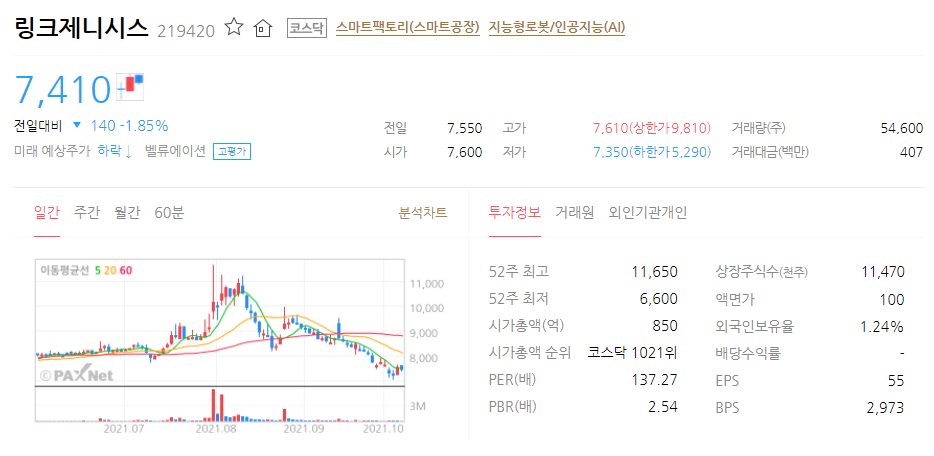This screenshot has height=456, width=934.
Task: Click the 코스닥 market badge
Action: pos(307,27)
